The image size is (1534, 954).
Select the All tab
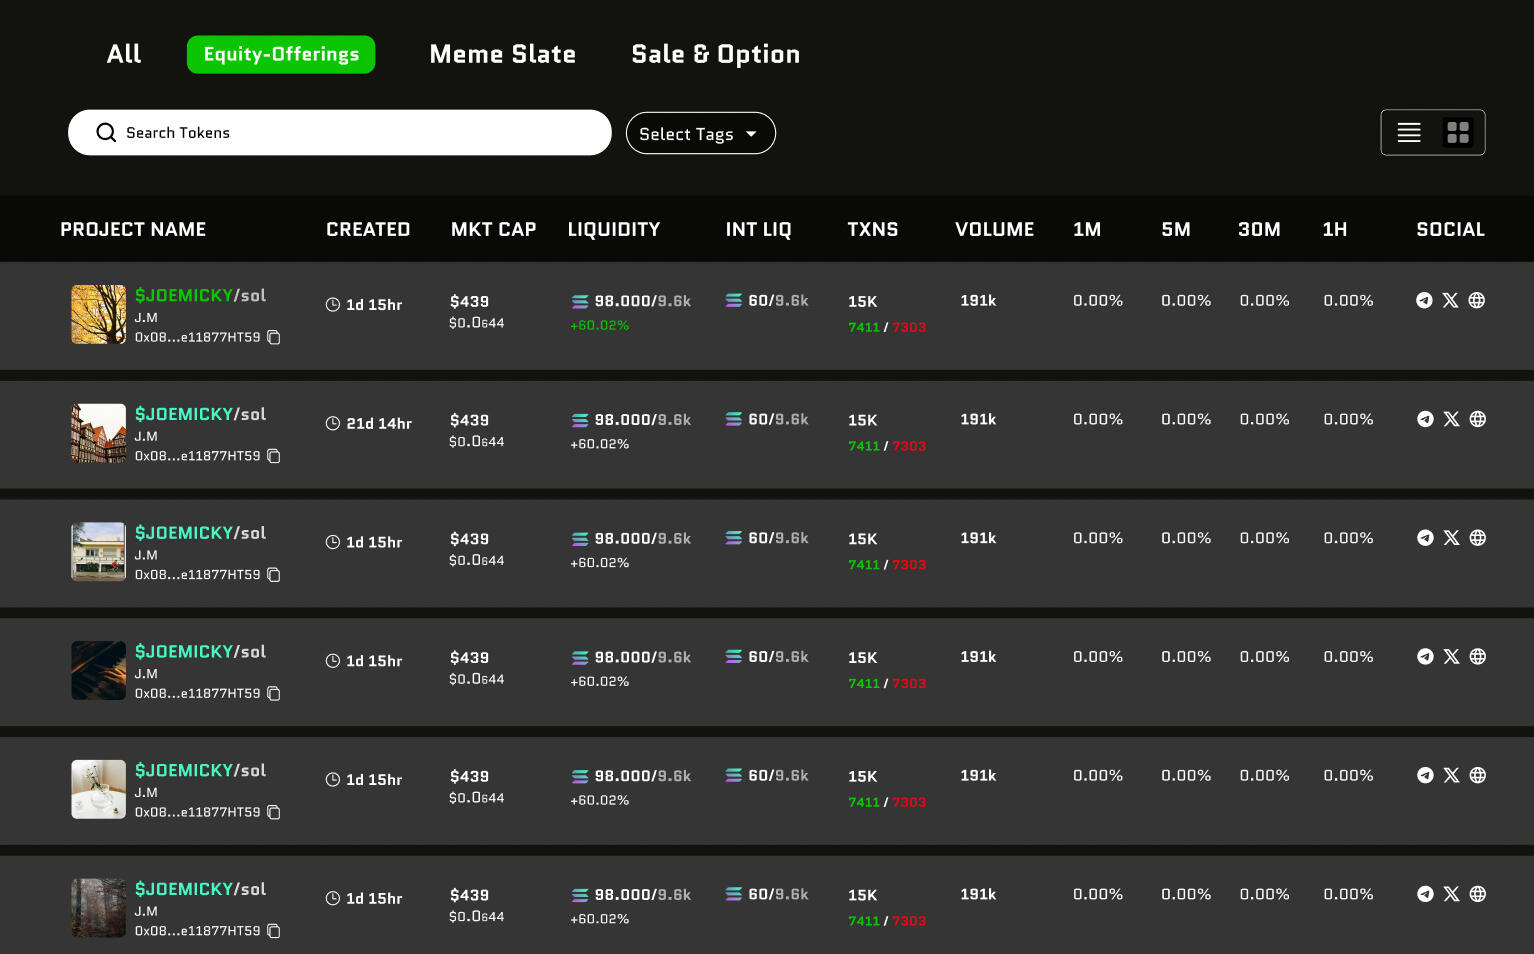pyautogui.click(x=124, y=54)
